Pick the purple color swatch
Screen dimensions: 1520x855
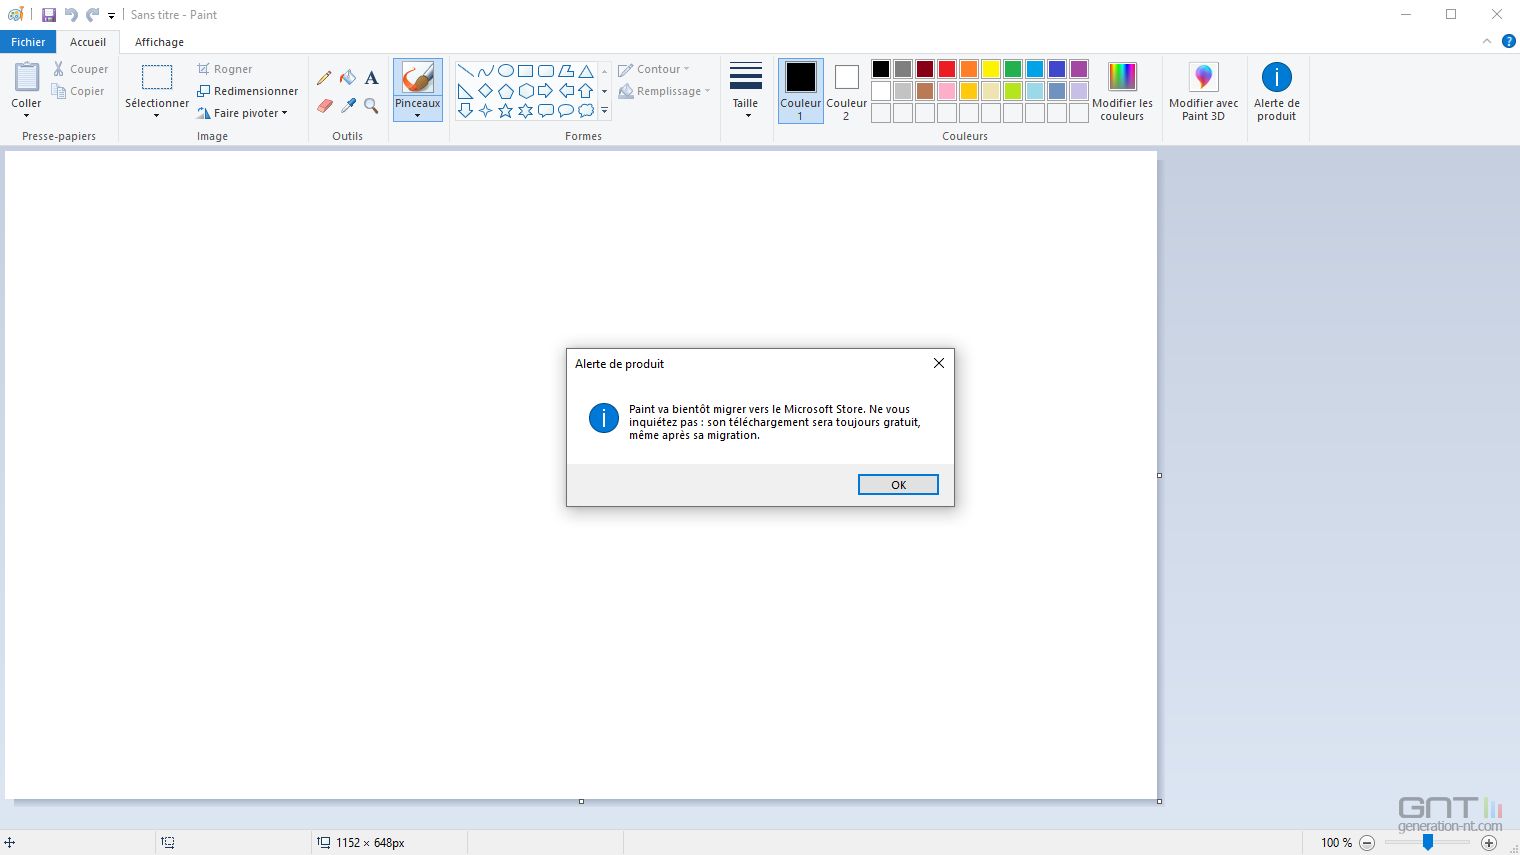point(1079,69)
